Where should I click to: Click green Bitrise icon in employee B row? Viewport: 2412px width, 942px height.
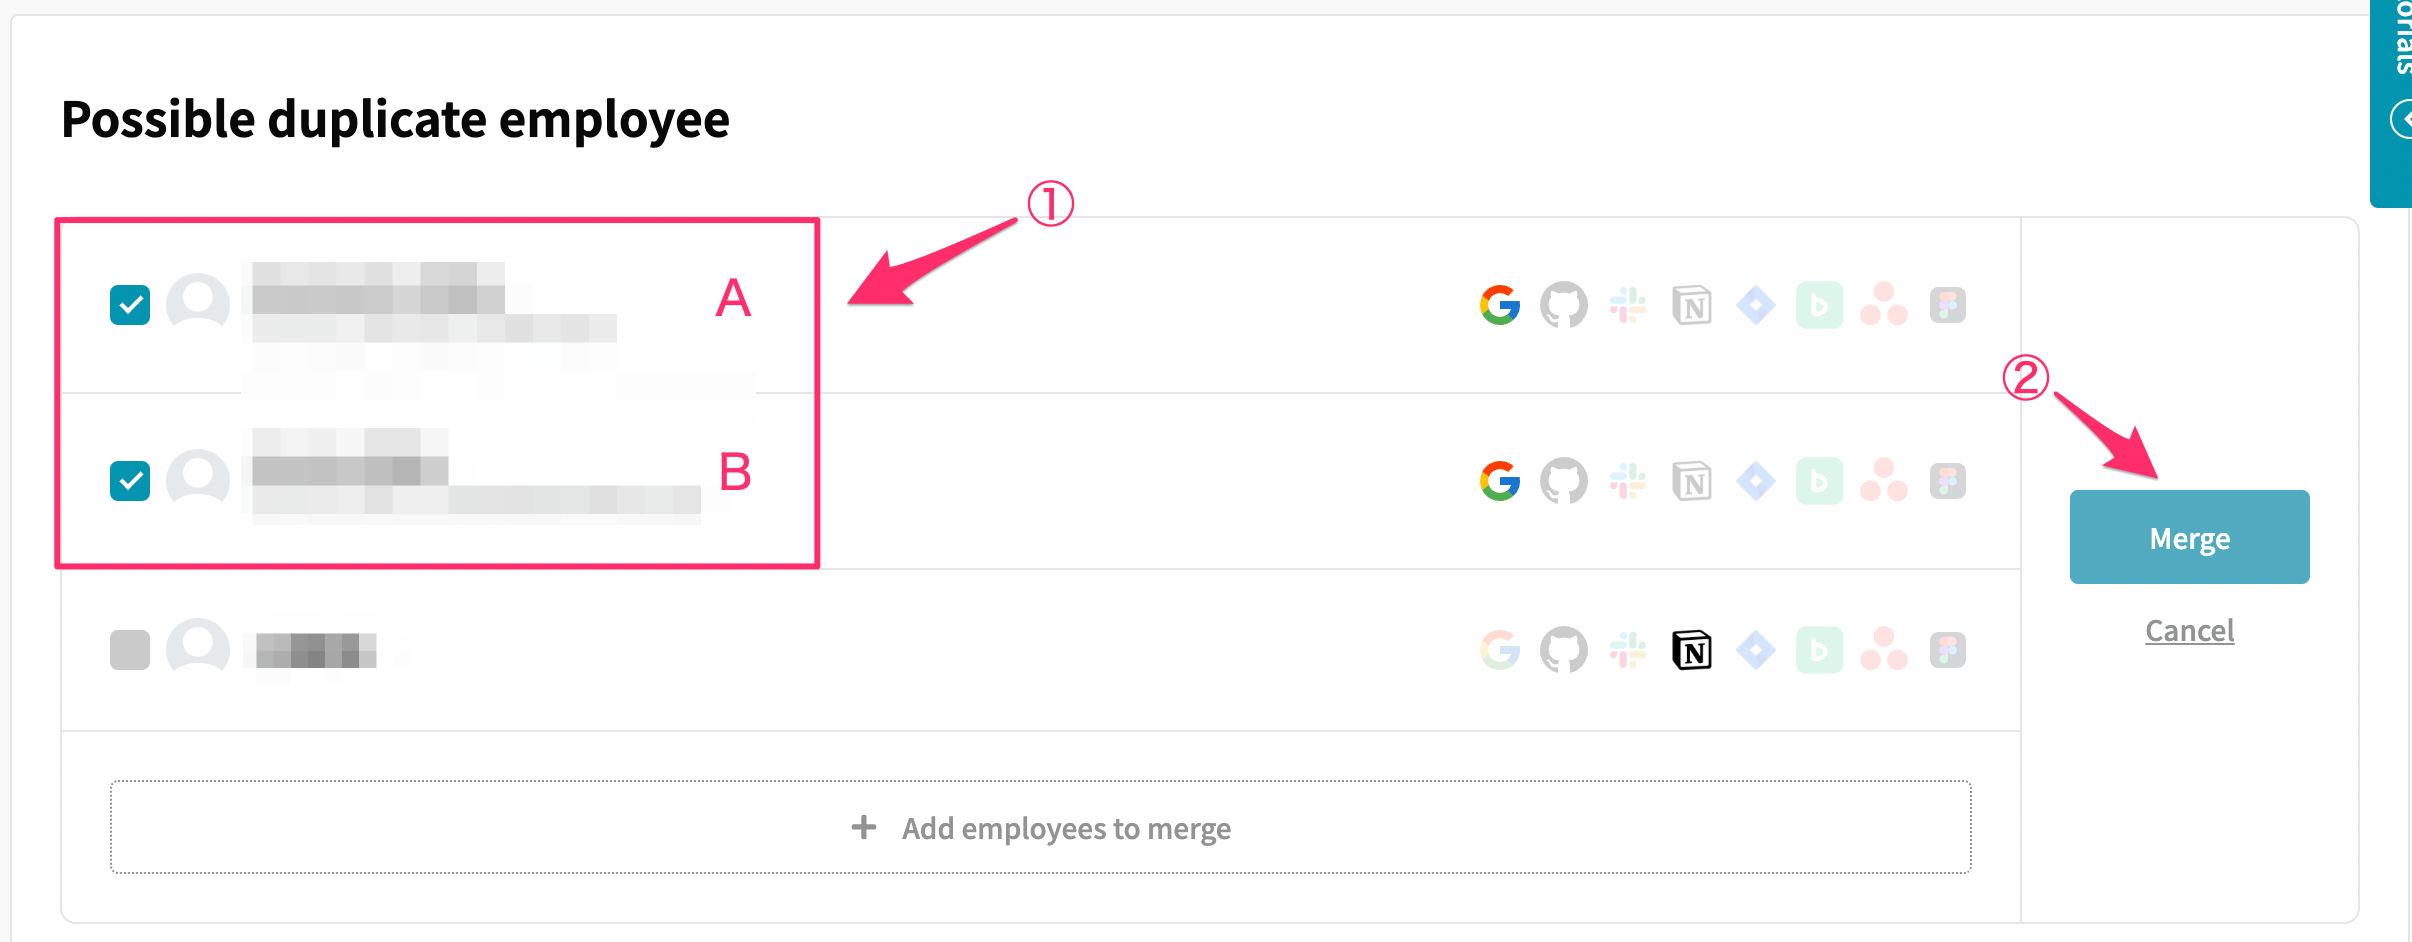1820,481
